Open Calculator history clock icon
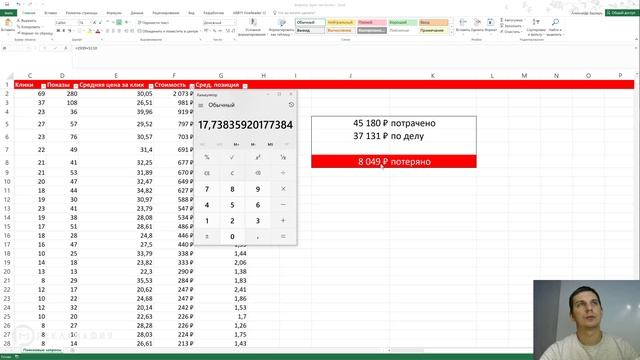Image resolution: width=640 pixels, height=360 pixels. tap(291, 105)
